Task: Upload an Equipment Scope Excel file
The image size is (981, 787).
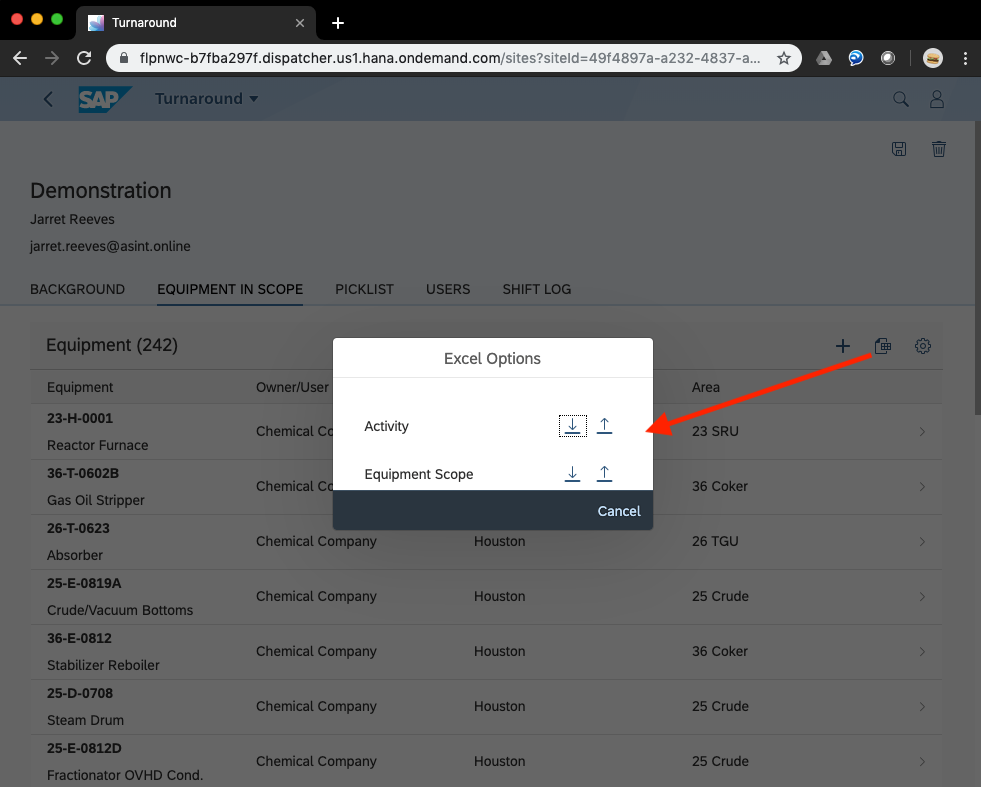Action: click(x=604, y=474)
